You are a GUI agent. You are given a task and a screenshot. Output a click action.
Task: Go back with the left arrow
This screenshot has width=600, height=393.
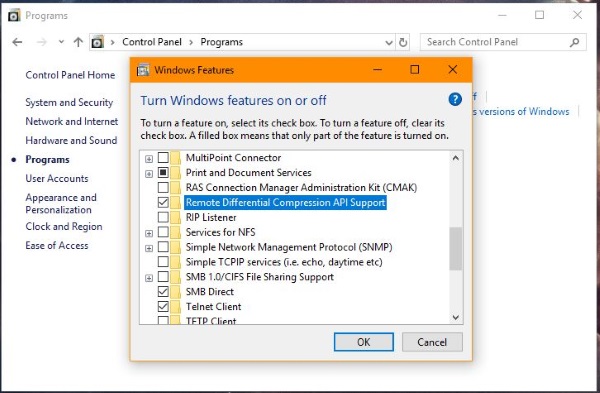[x=17, y=42]
